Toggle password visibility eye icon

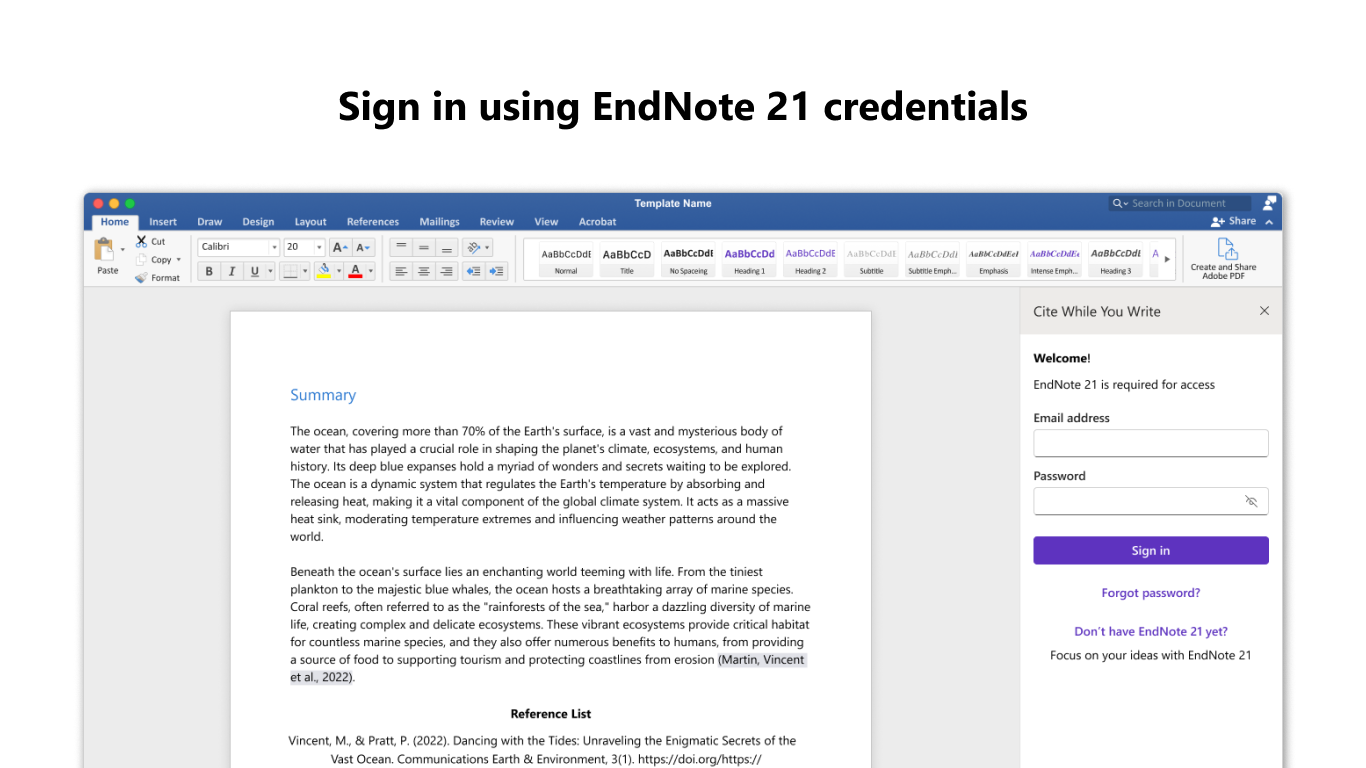(1251, 502)
